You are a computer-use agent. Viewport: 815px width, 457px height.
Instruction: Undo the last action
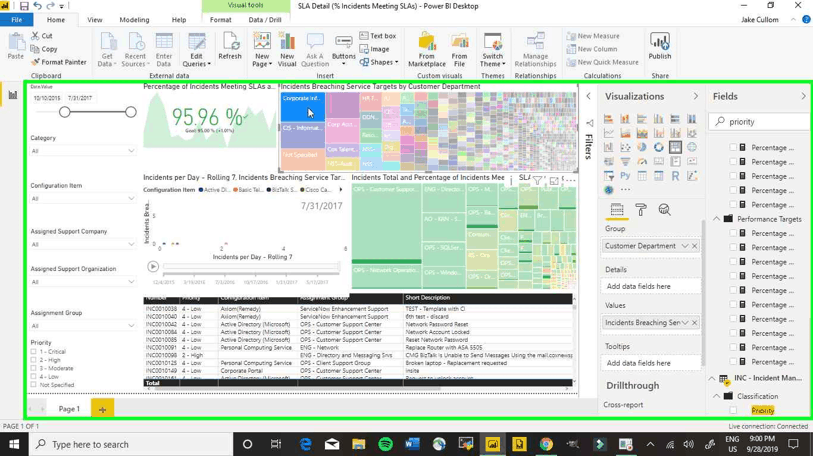coord(37,6)
